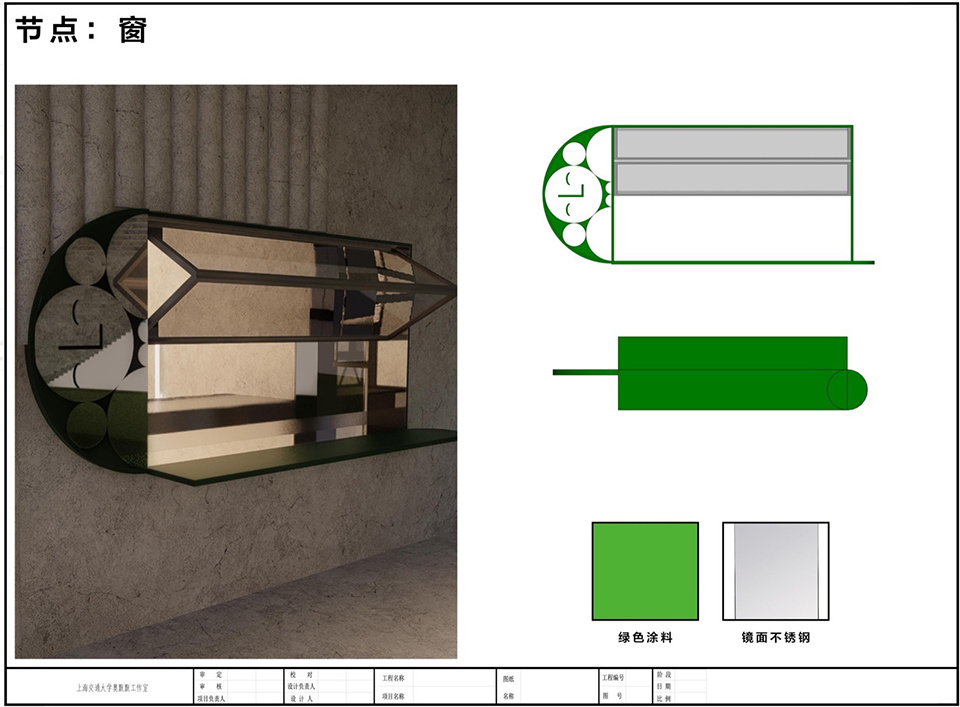Select the green rectangle in plan view
The width and height of the screenshot is (960, 707).
(731, 372)
